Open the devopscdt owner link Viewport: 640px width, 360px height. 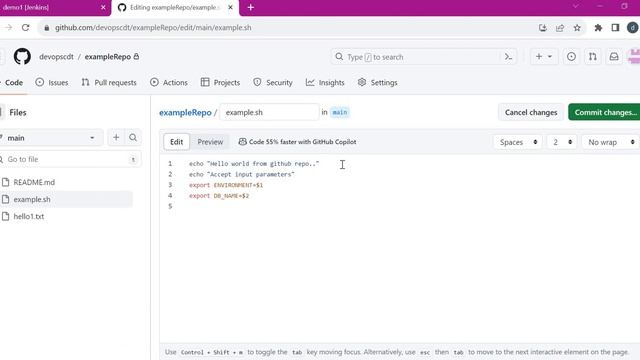(56, 57)
